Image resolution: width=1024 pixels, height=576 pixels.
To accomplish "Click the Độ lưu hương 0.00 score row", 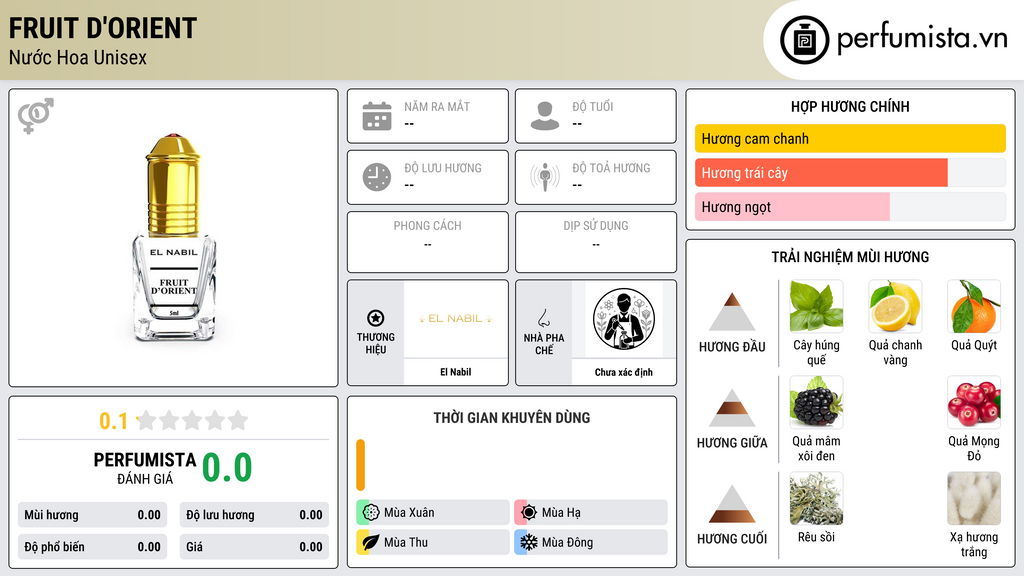I will click(x=254, y=515).
